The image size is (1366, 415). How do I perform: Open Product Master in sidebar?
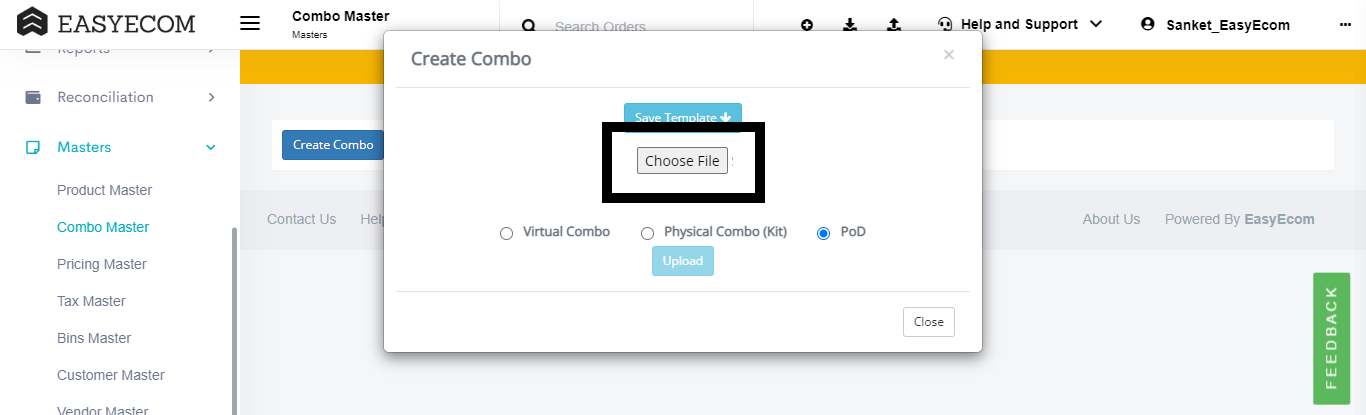click(105, 190)
